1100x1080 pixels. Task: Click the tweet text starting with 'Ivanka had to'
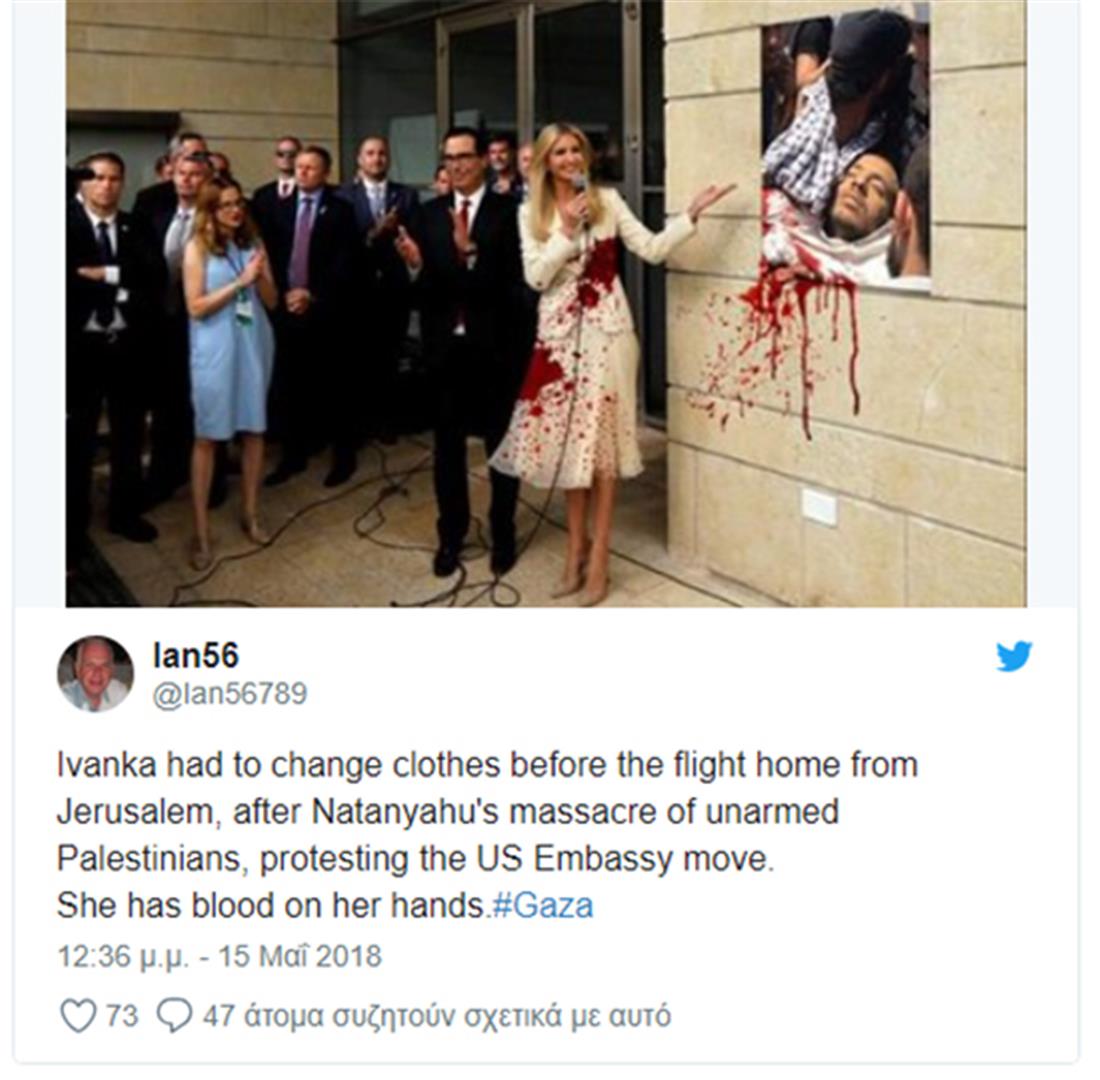487,835
